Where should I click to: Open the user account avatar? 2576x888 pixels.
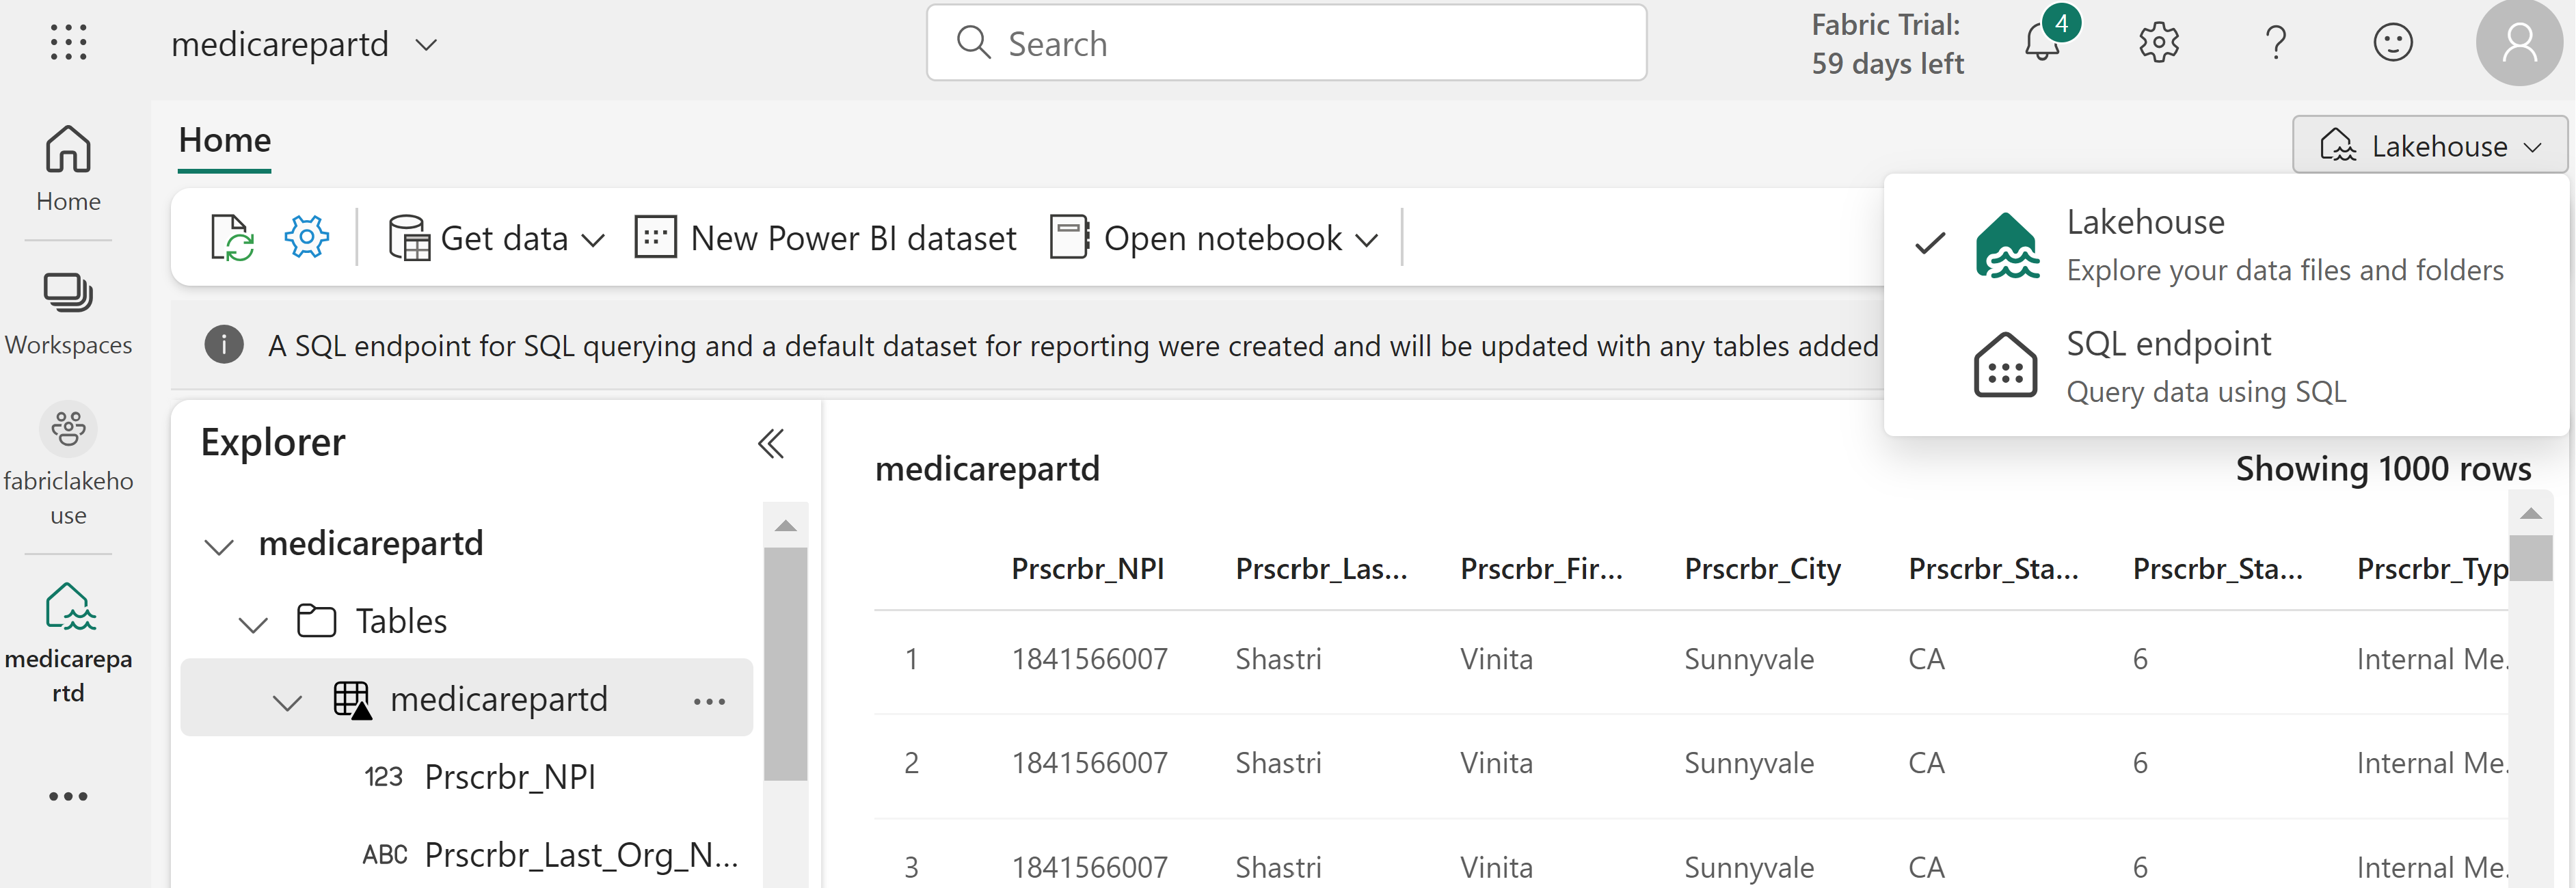click(x=2518, y=43)
